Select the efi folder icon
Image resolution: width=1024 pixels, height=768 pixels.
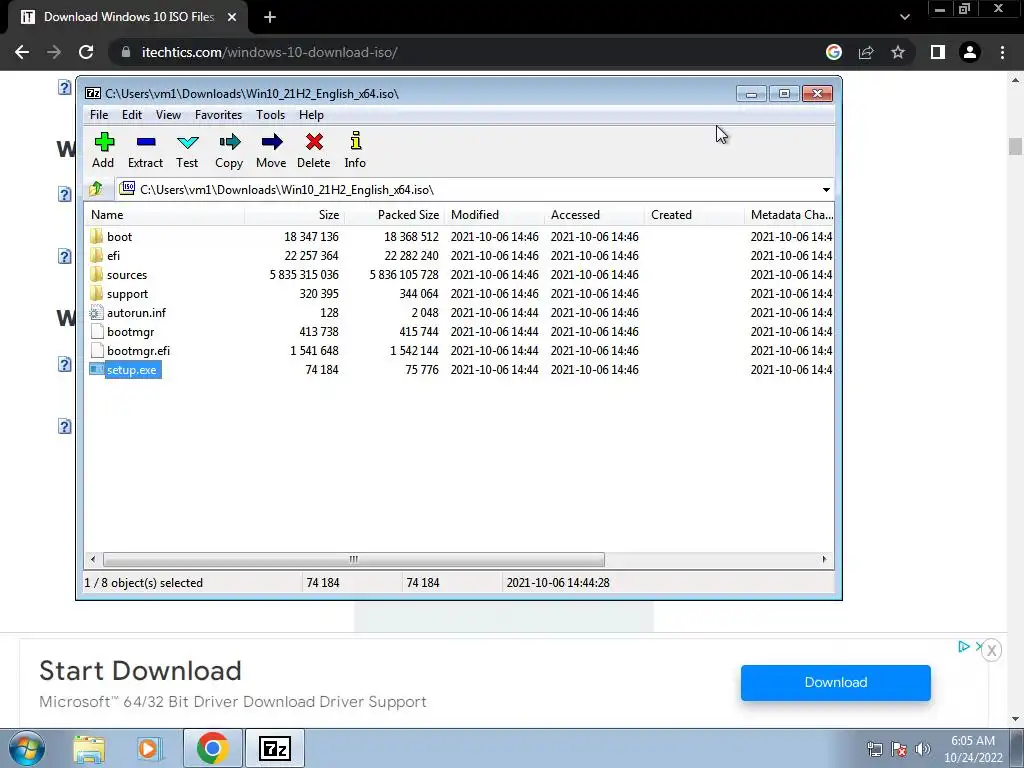coord(97,255)
